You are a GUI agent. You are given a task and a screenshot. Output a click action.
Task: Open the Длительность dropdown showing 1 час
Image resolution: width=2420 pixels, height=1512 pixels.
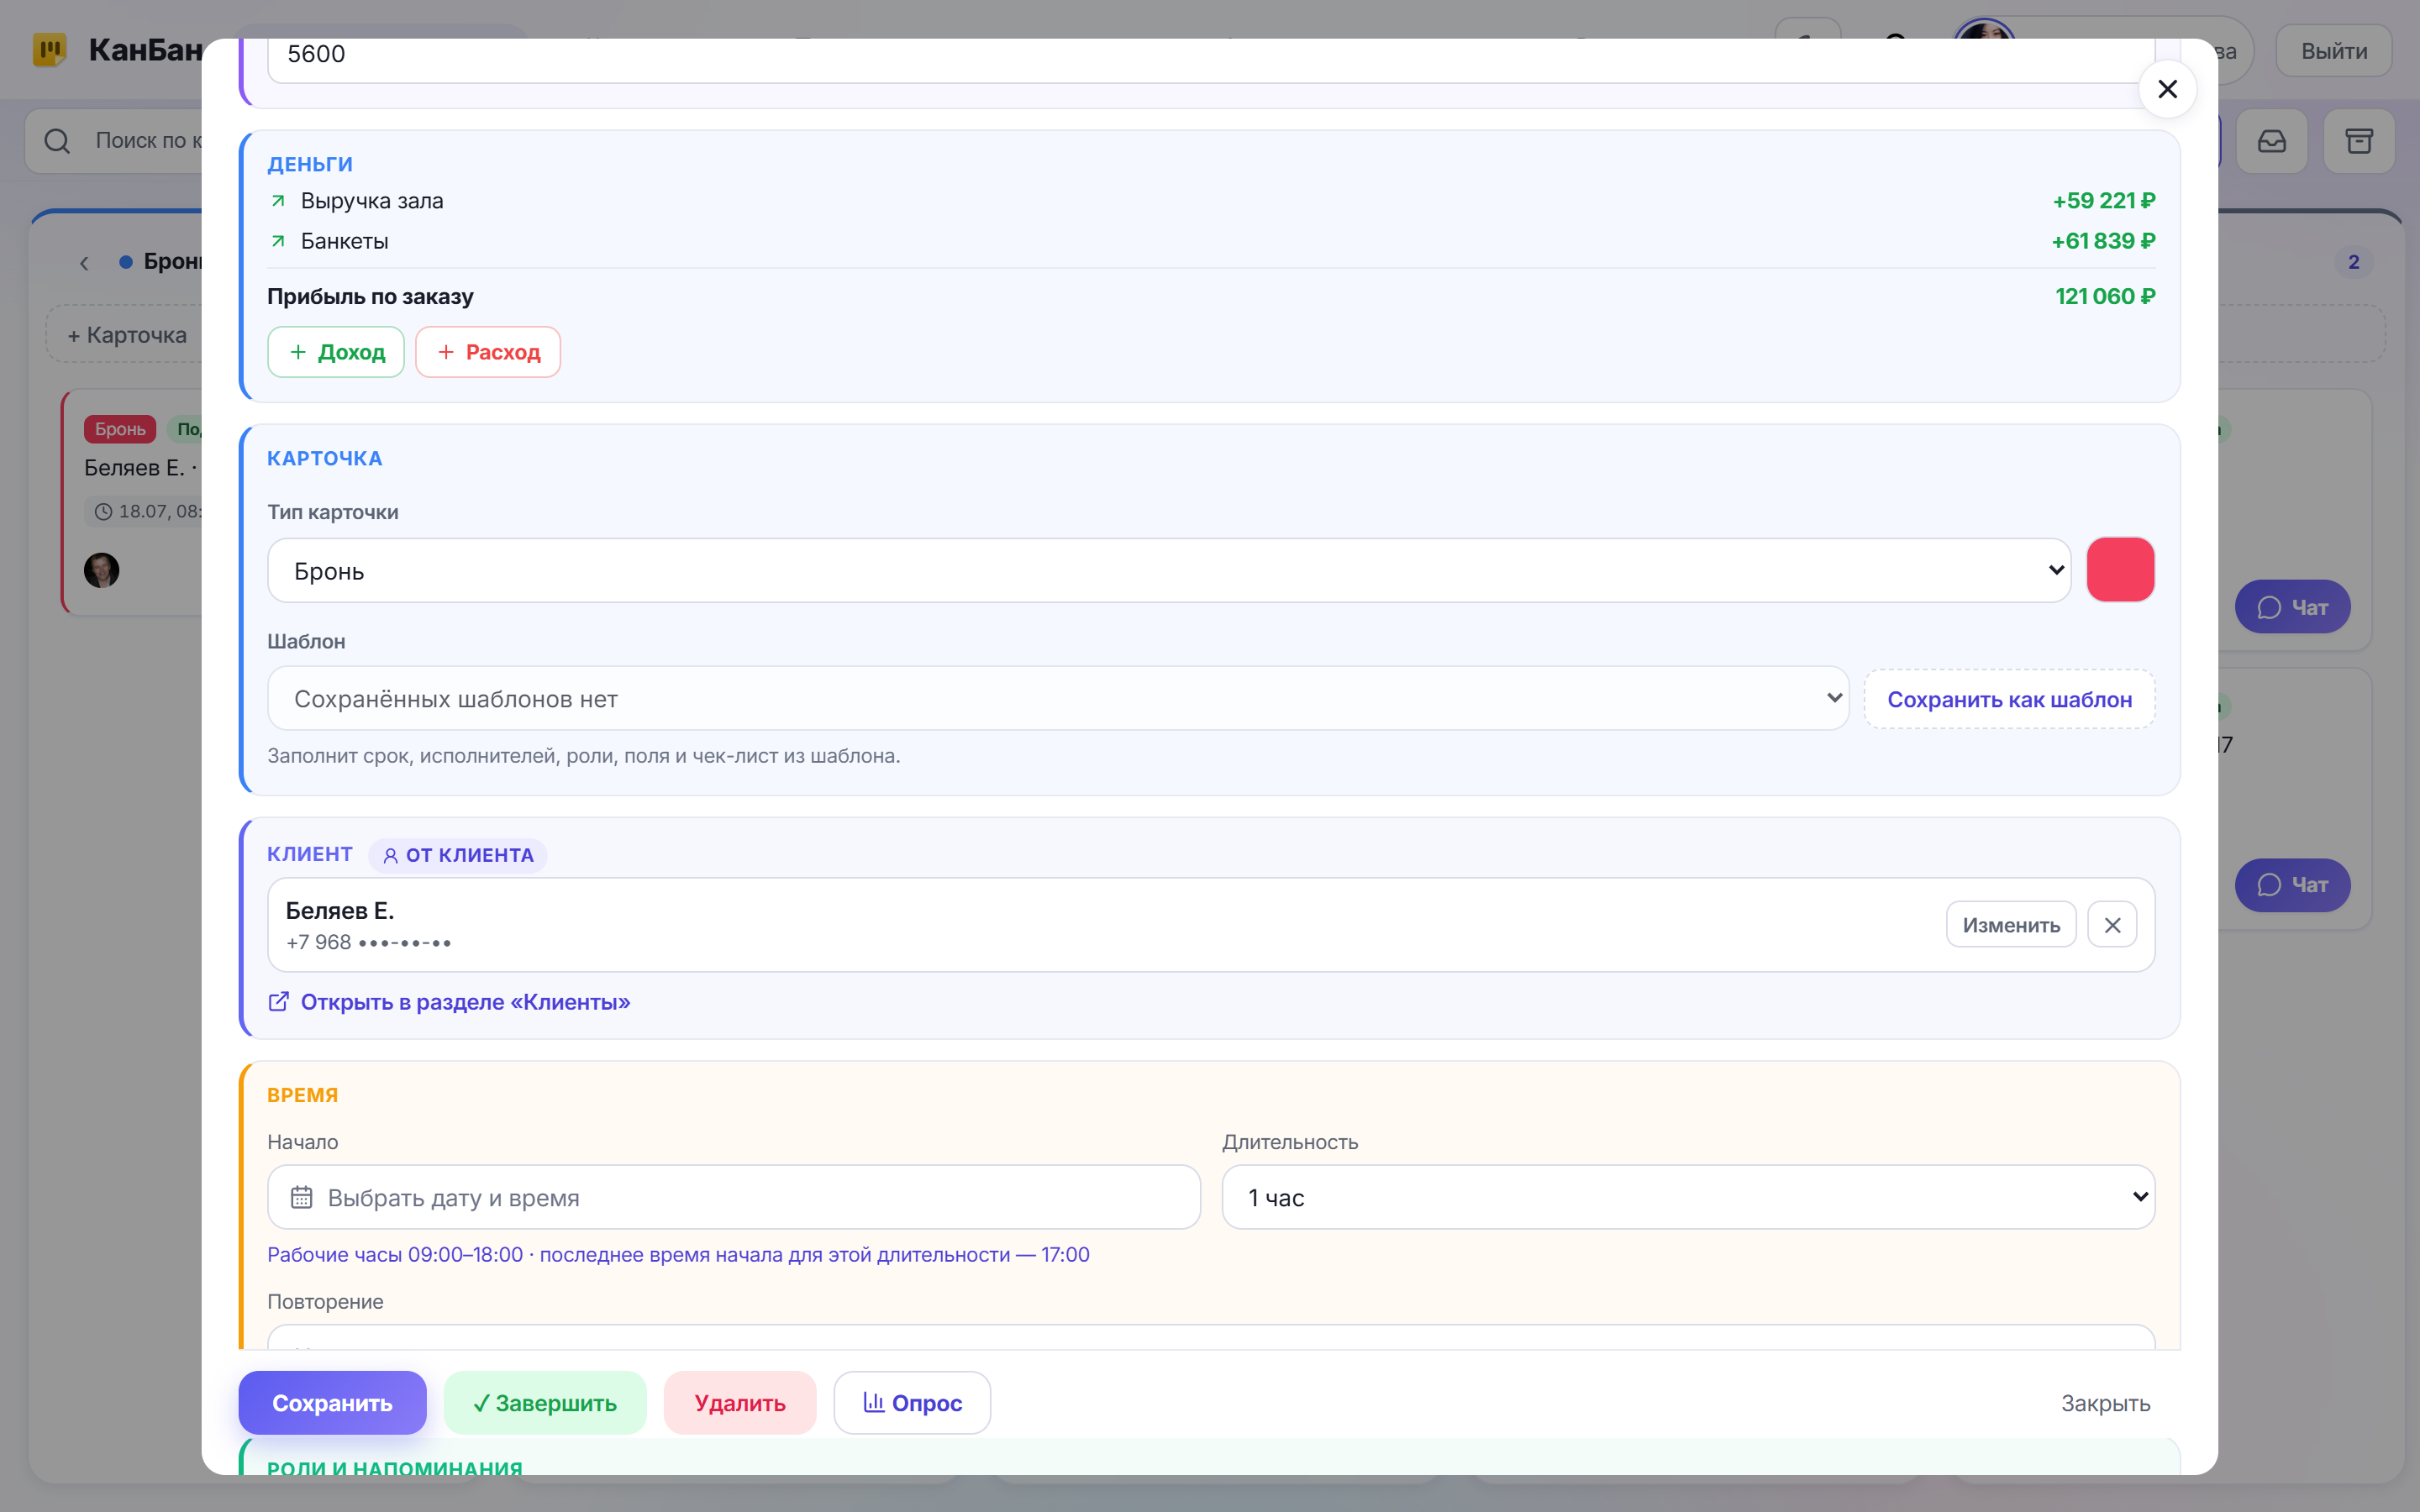click(x=1688, y=1197)
